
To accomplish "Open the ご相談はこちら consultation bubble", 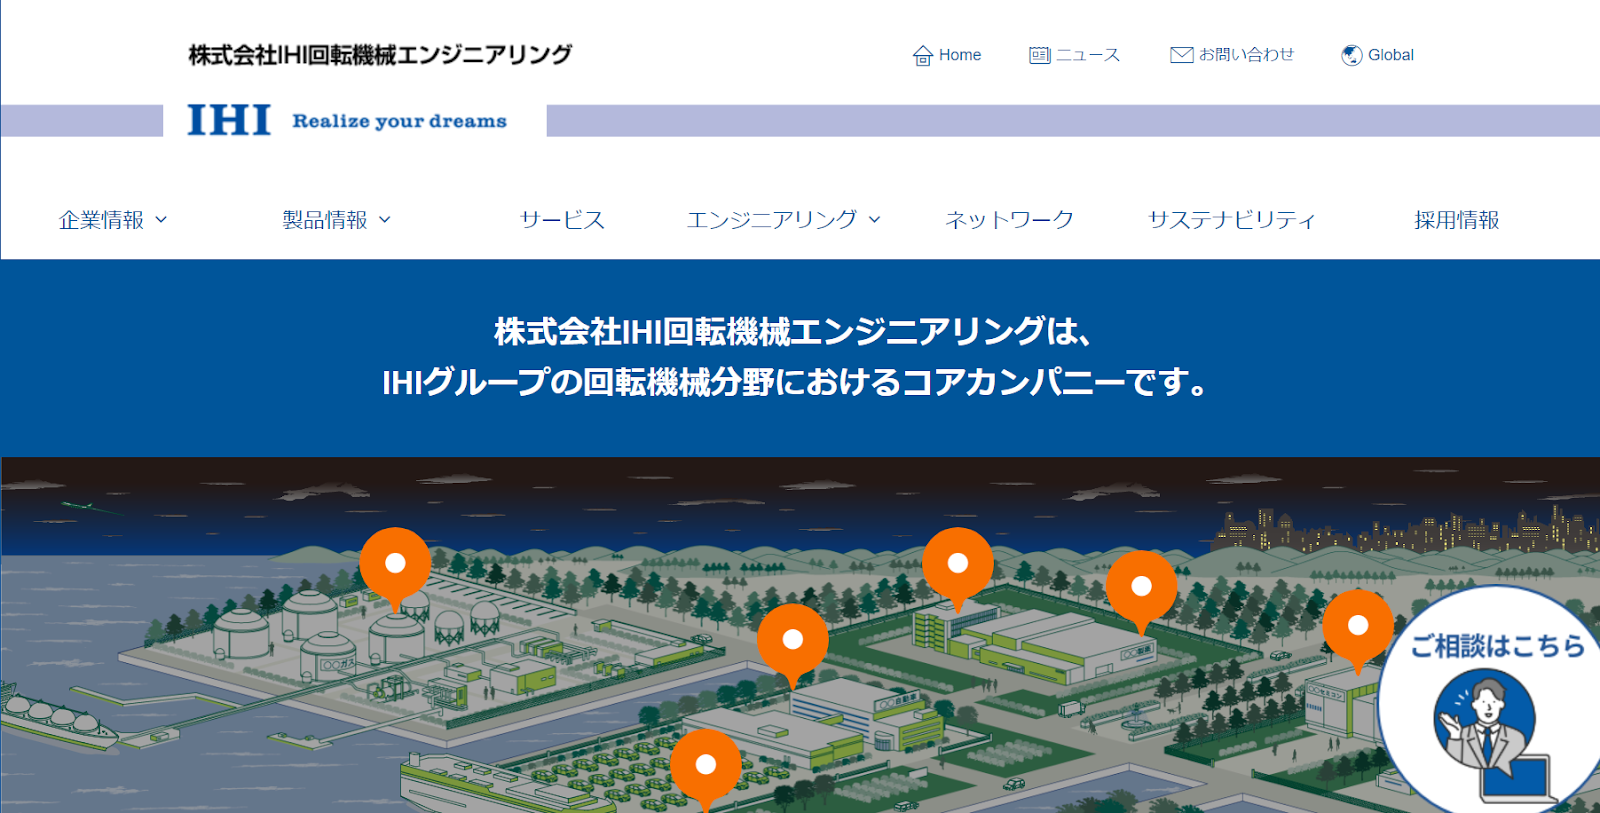I will [x=1490, y=700].
